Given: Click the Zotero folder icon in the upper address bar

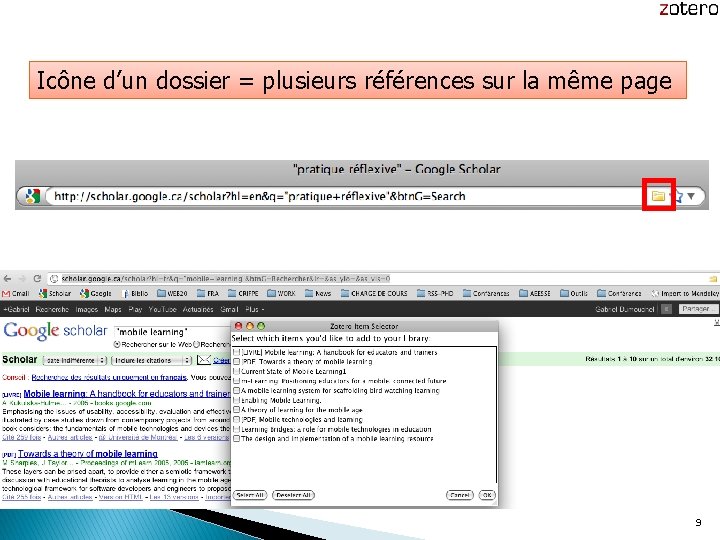Looking at the screenshot, I should pos(658,196).
